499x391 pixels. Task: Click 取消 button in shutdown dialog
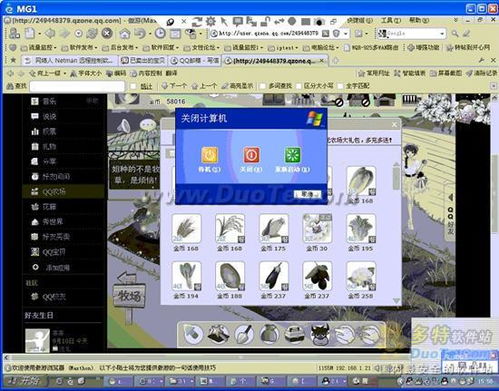click(x=307, y=194)
